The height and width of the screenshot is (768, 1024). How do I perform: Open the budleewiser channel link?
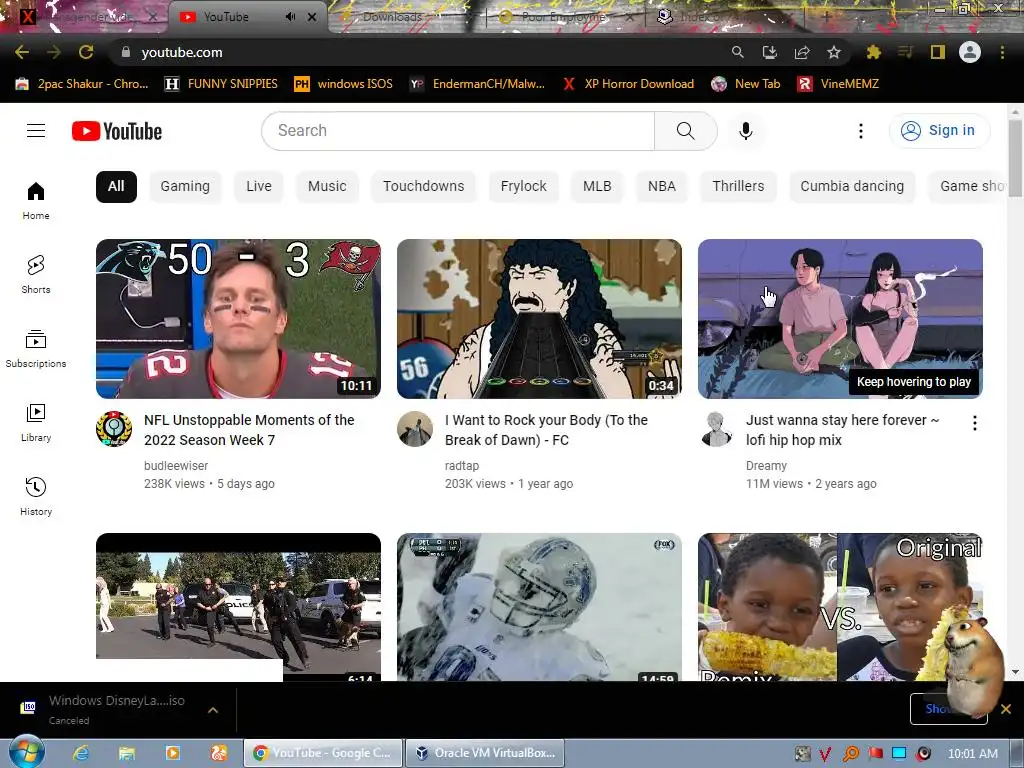tap(176, 466)
